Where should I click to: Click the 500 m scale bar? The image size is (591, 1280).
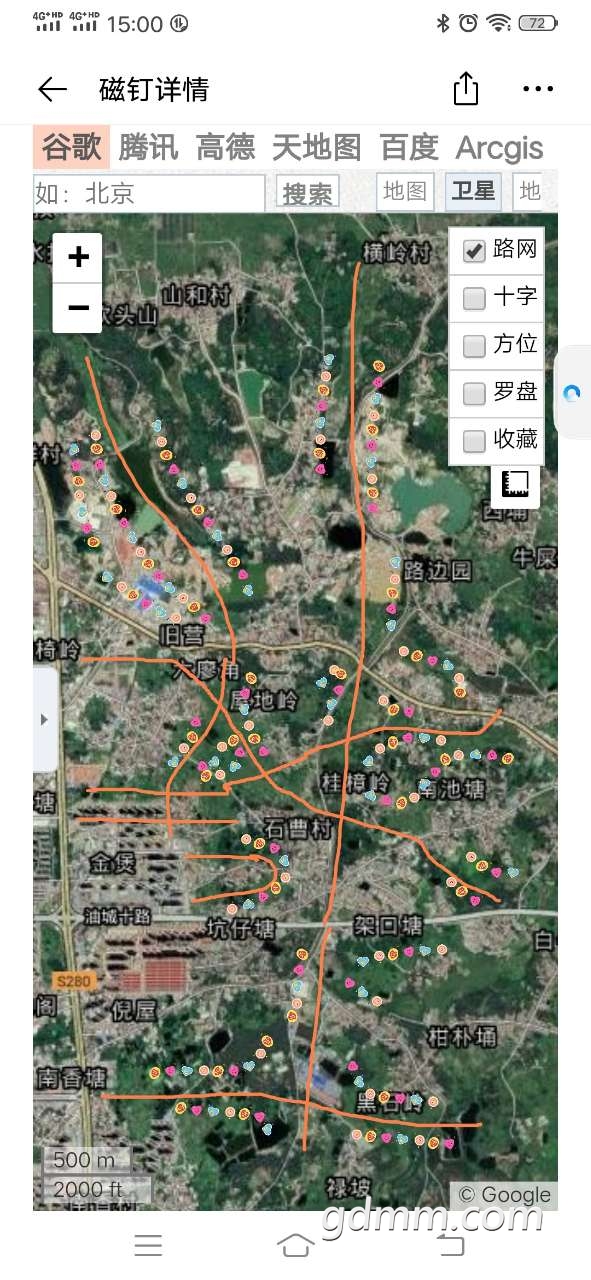pos(87,1161)
